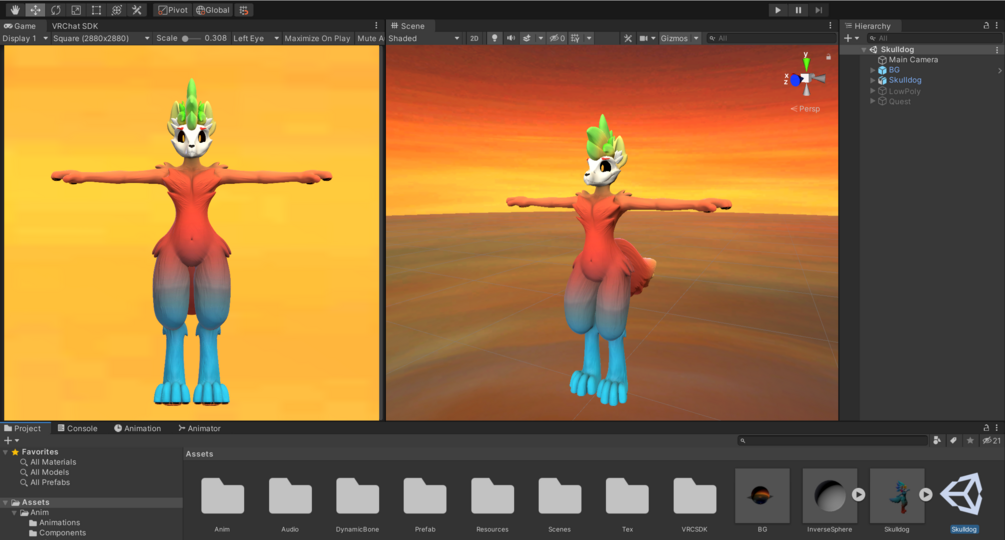Expand the Skulldog object in Hierarchy
Image resolution: width=1005 pixels, height=540 pixels.
click(873, 80)
